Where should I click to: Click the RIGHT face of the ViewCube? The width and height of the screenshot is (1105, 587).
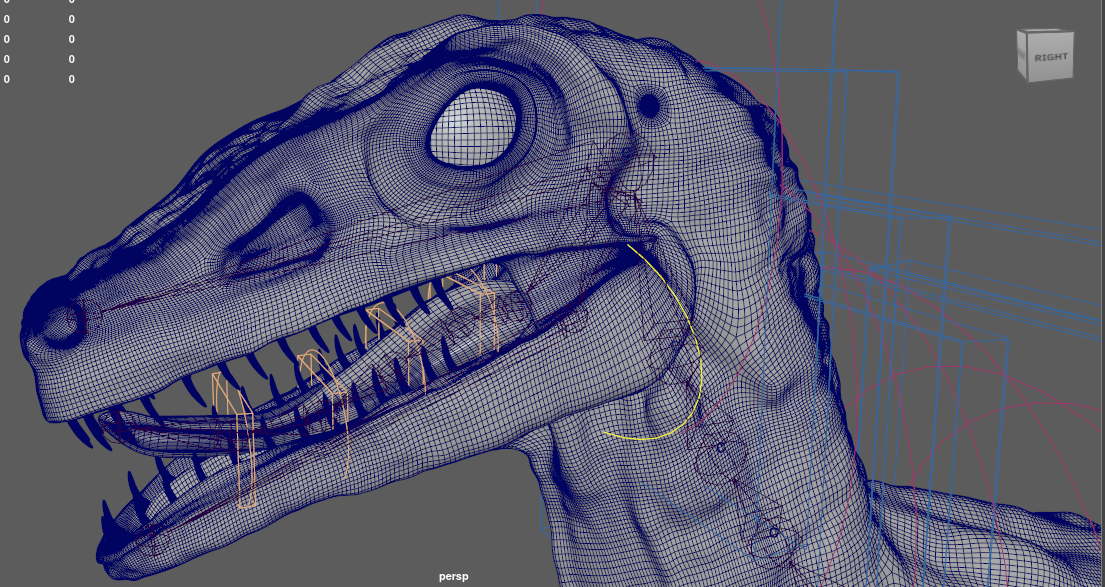[1050, 57]
